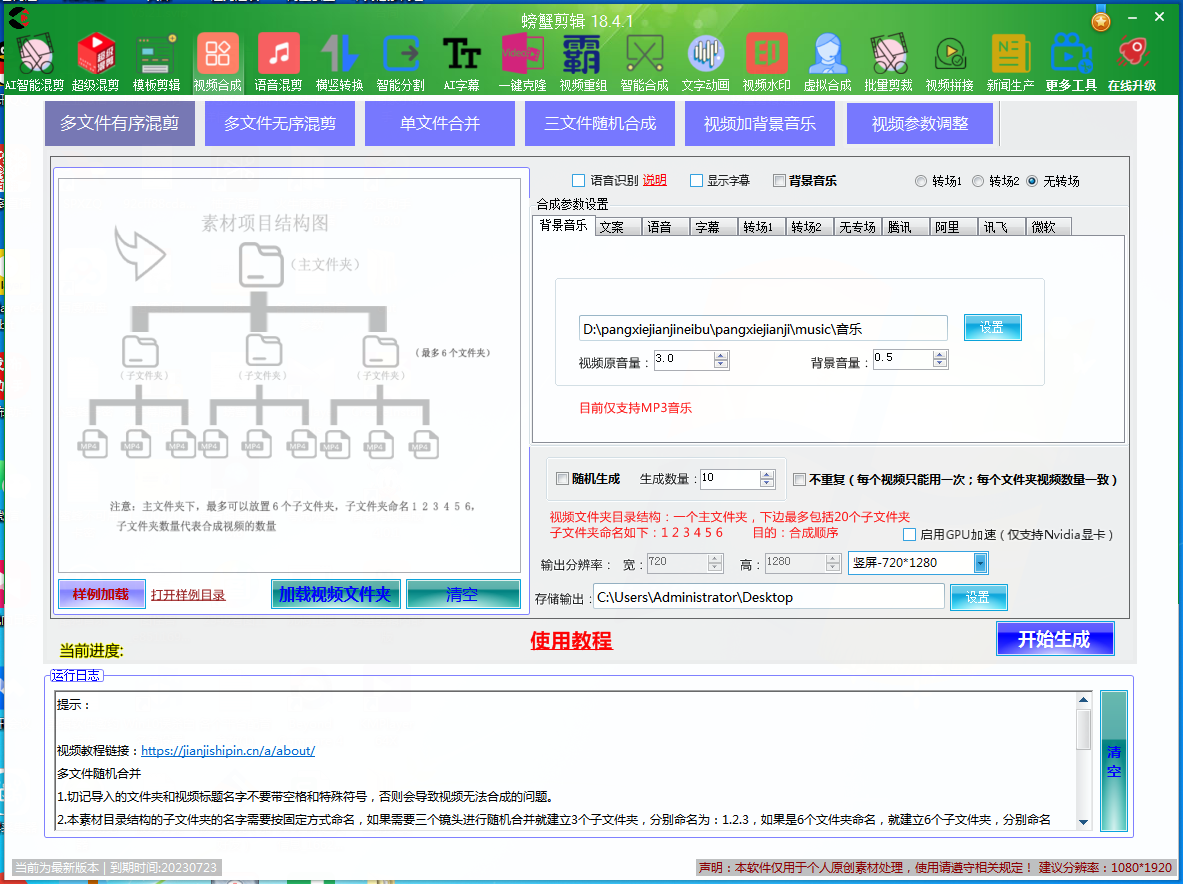1183x884 pixels.
Task: Switch to the 语音 settings tab
Action: pos(666,227)
